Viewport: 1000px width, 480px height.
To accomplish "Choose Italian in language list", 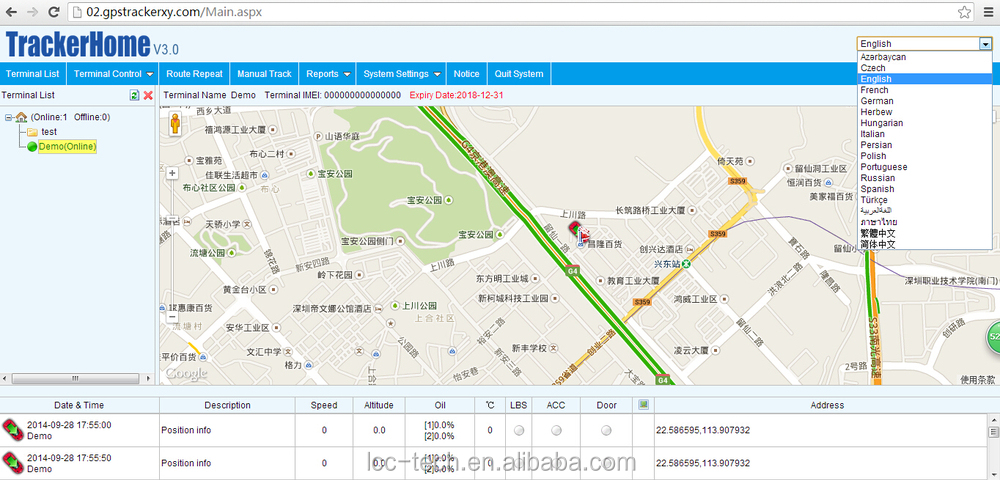I will click(x=924, y=134).
